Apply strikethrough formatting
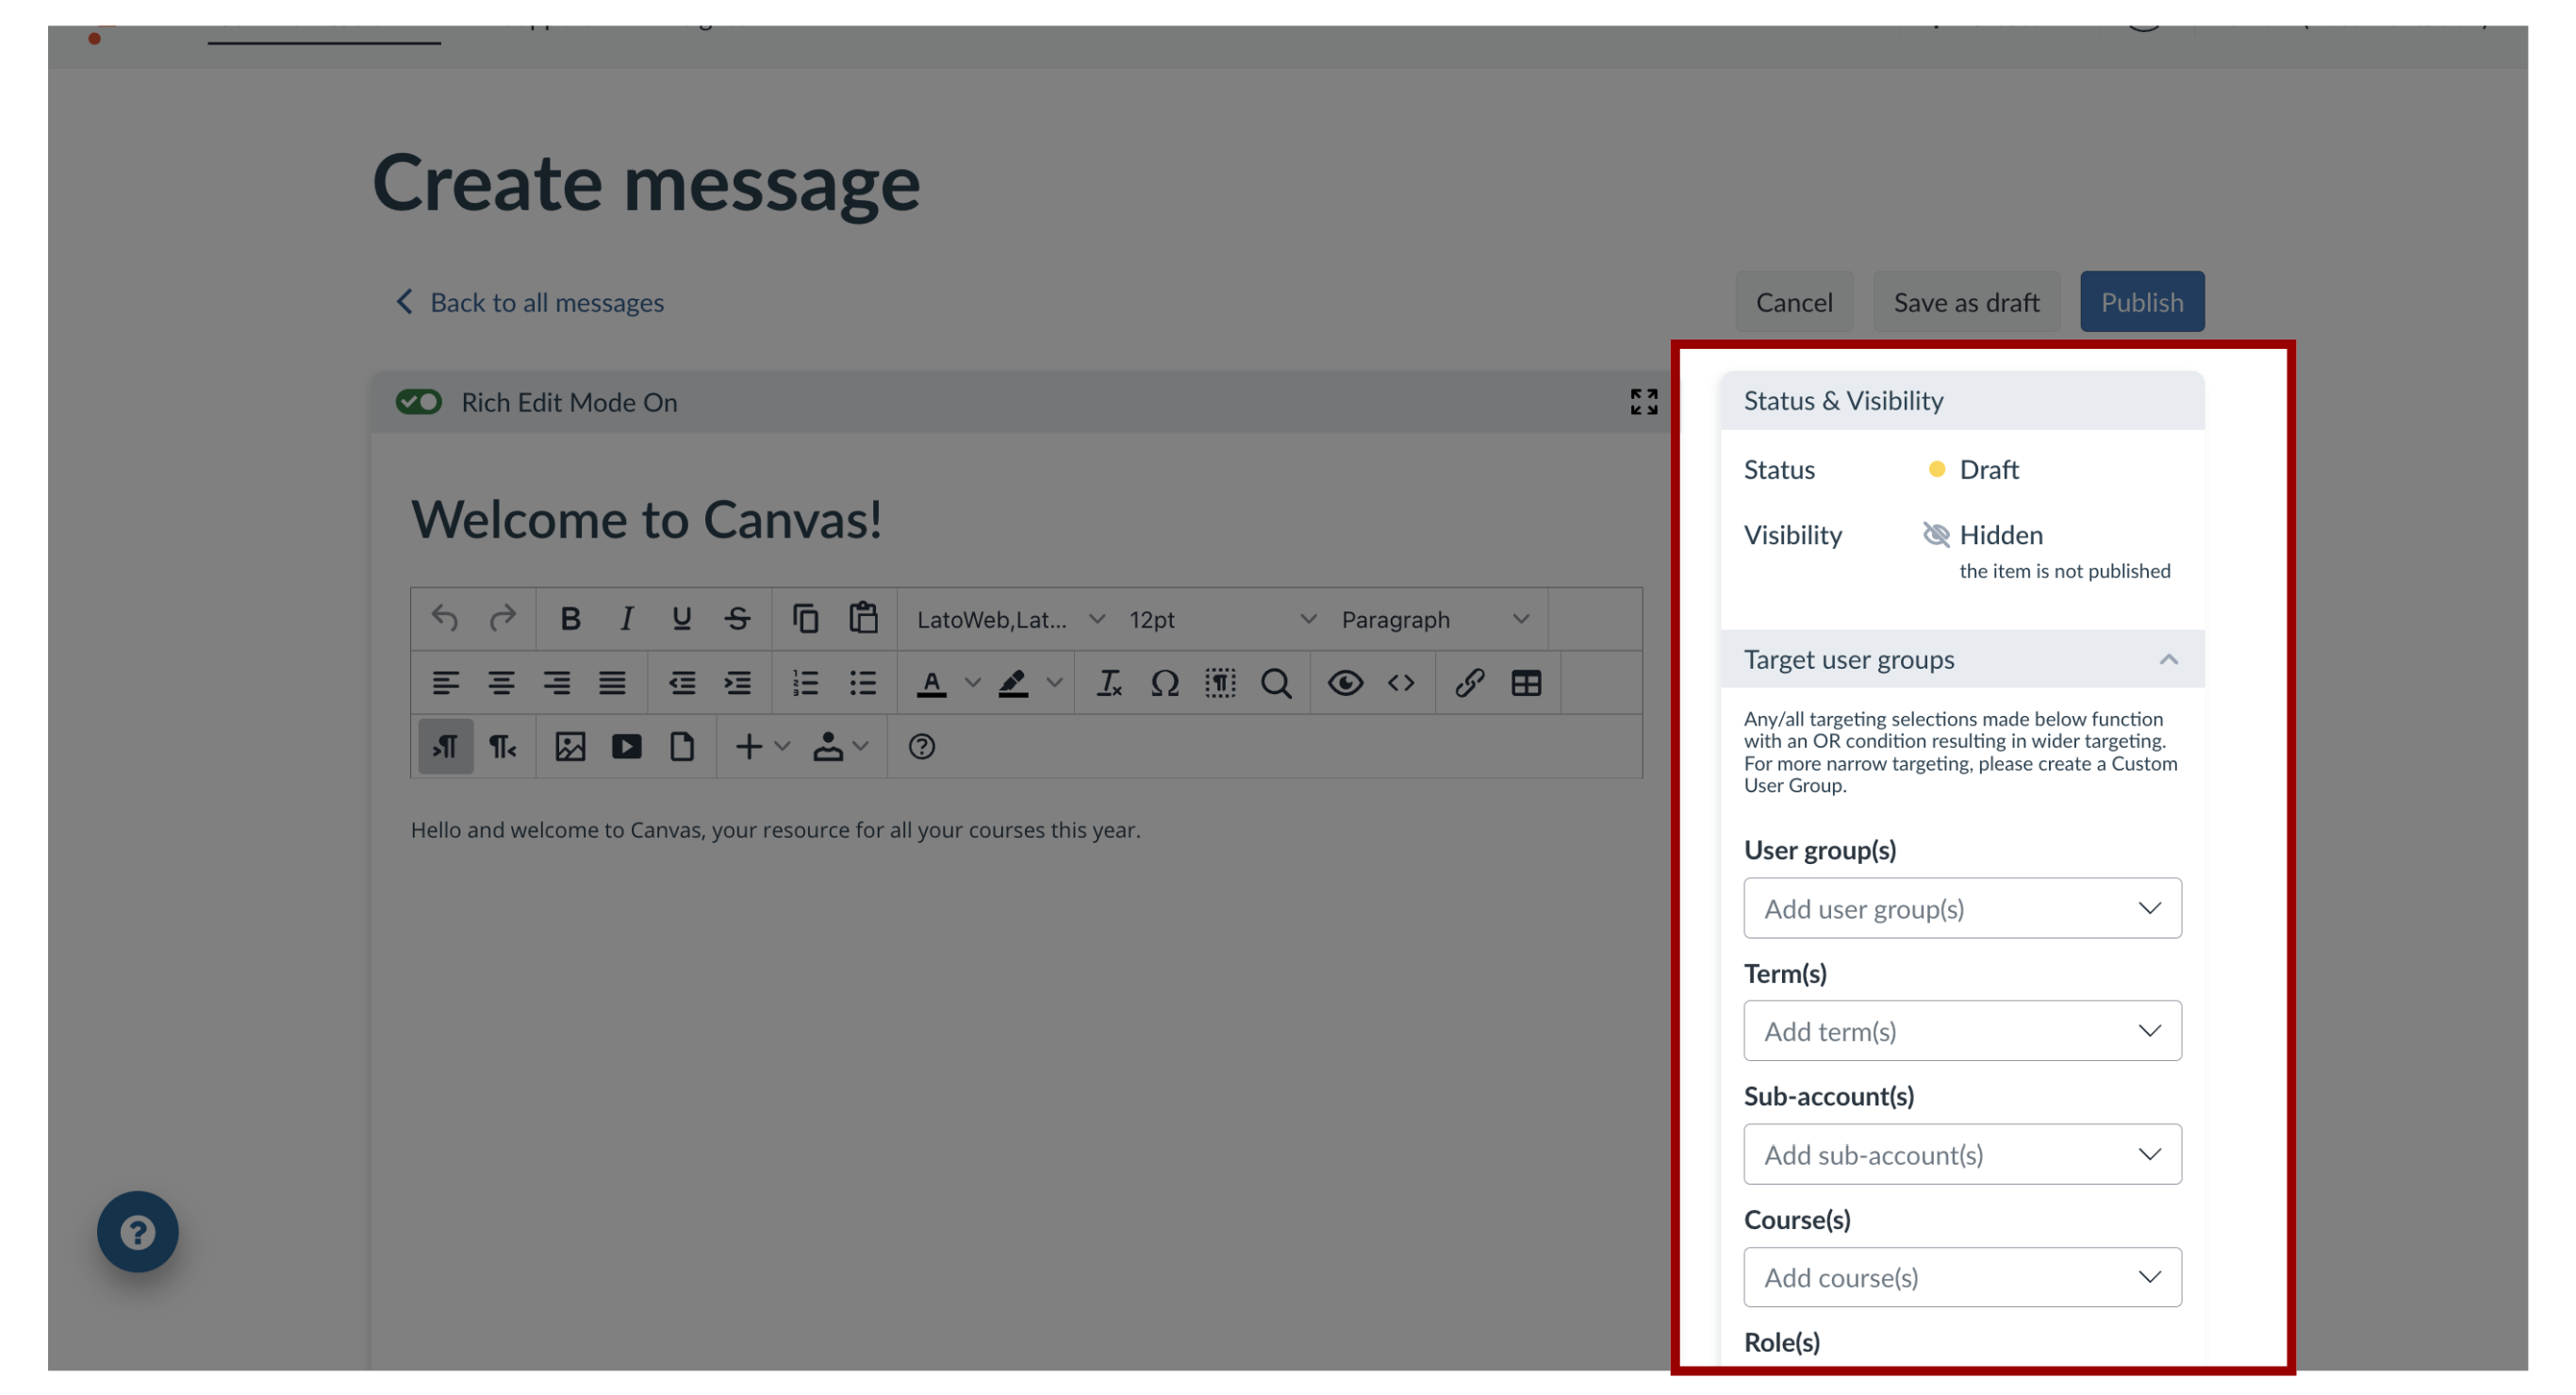Viewport: 2576px width, 1395px height. pyautogui.click(x=738, y=619)
